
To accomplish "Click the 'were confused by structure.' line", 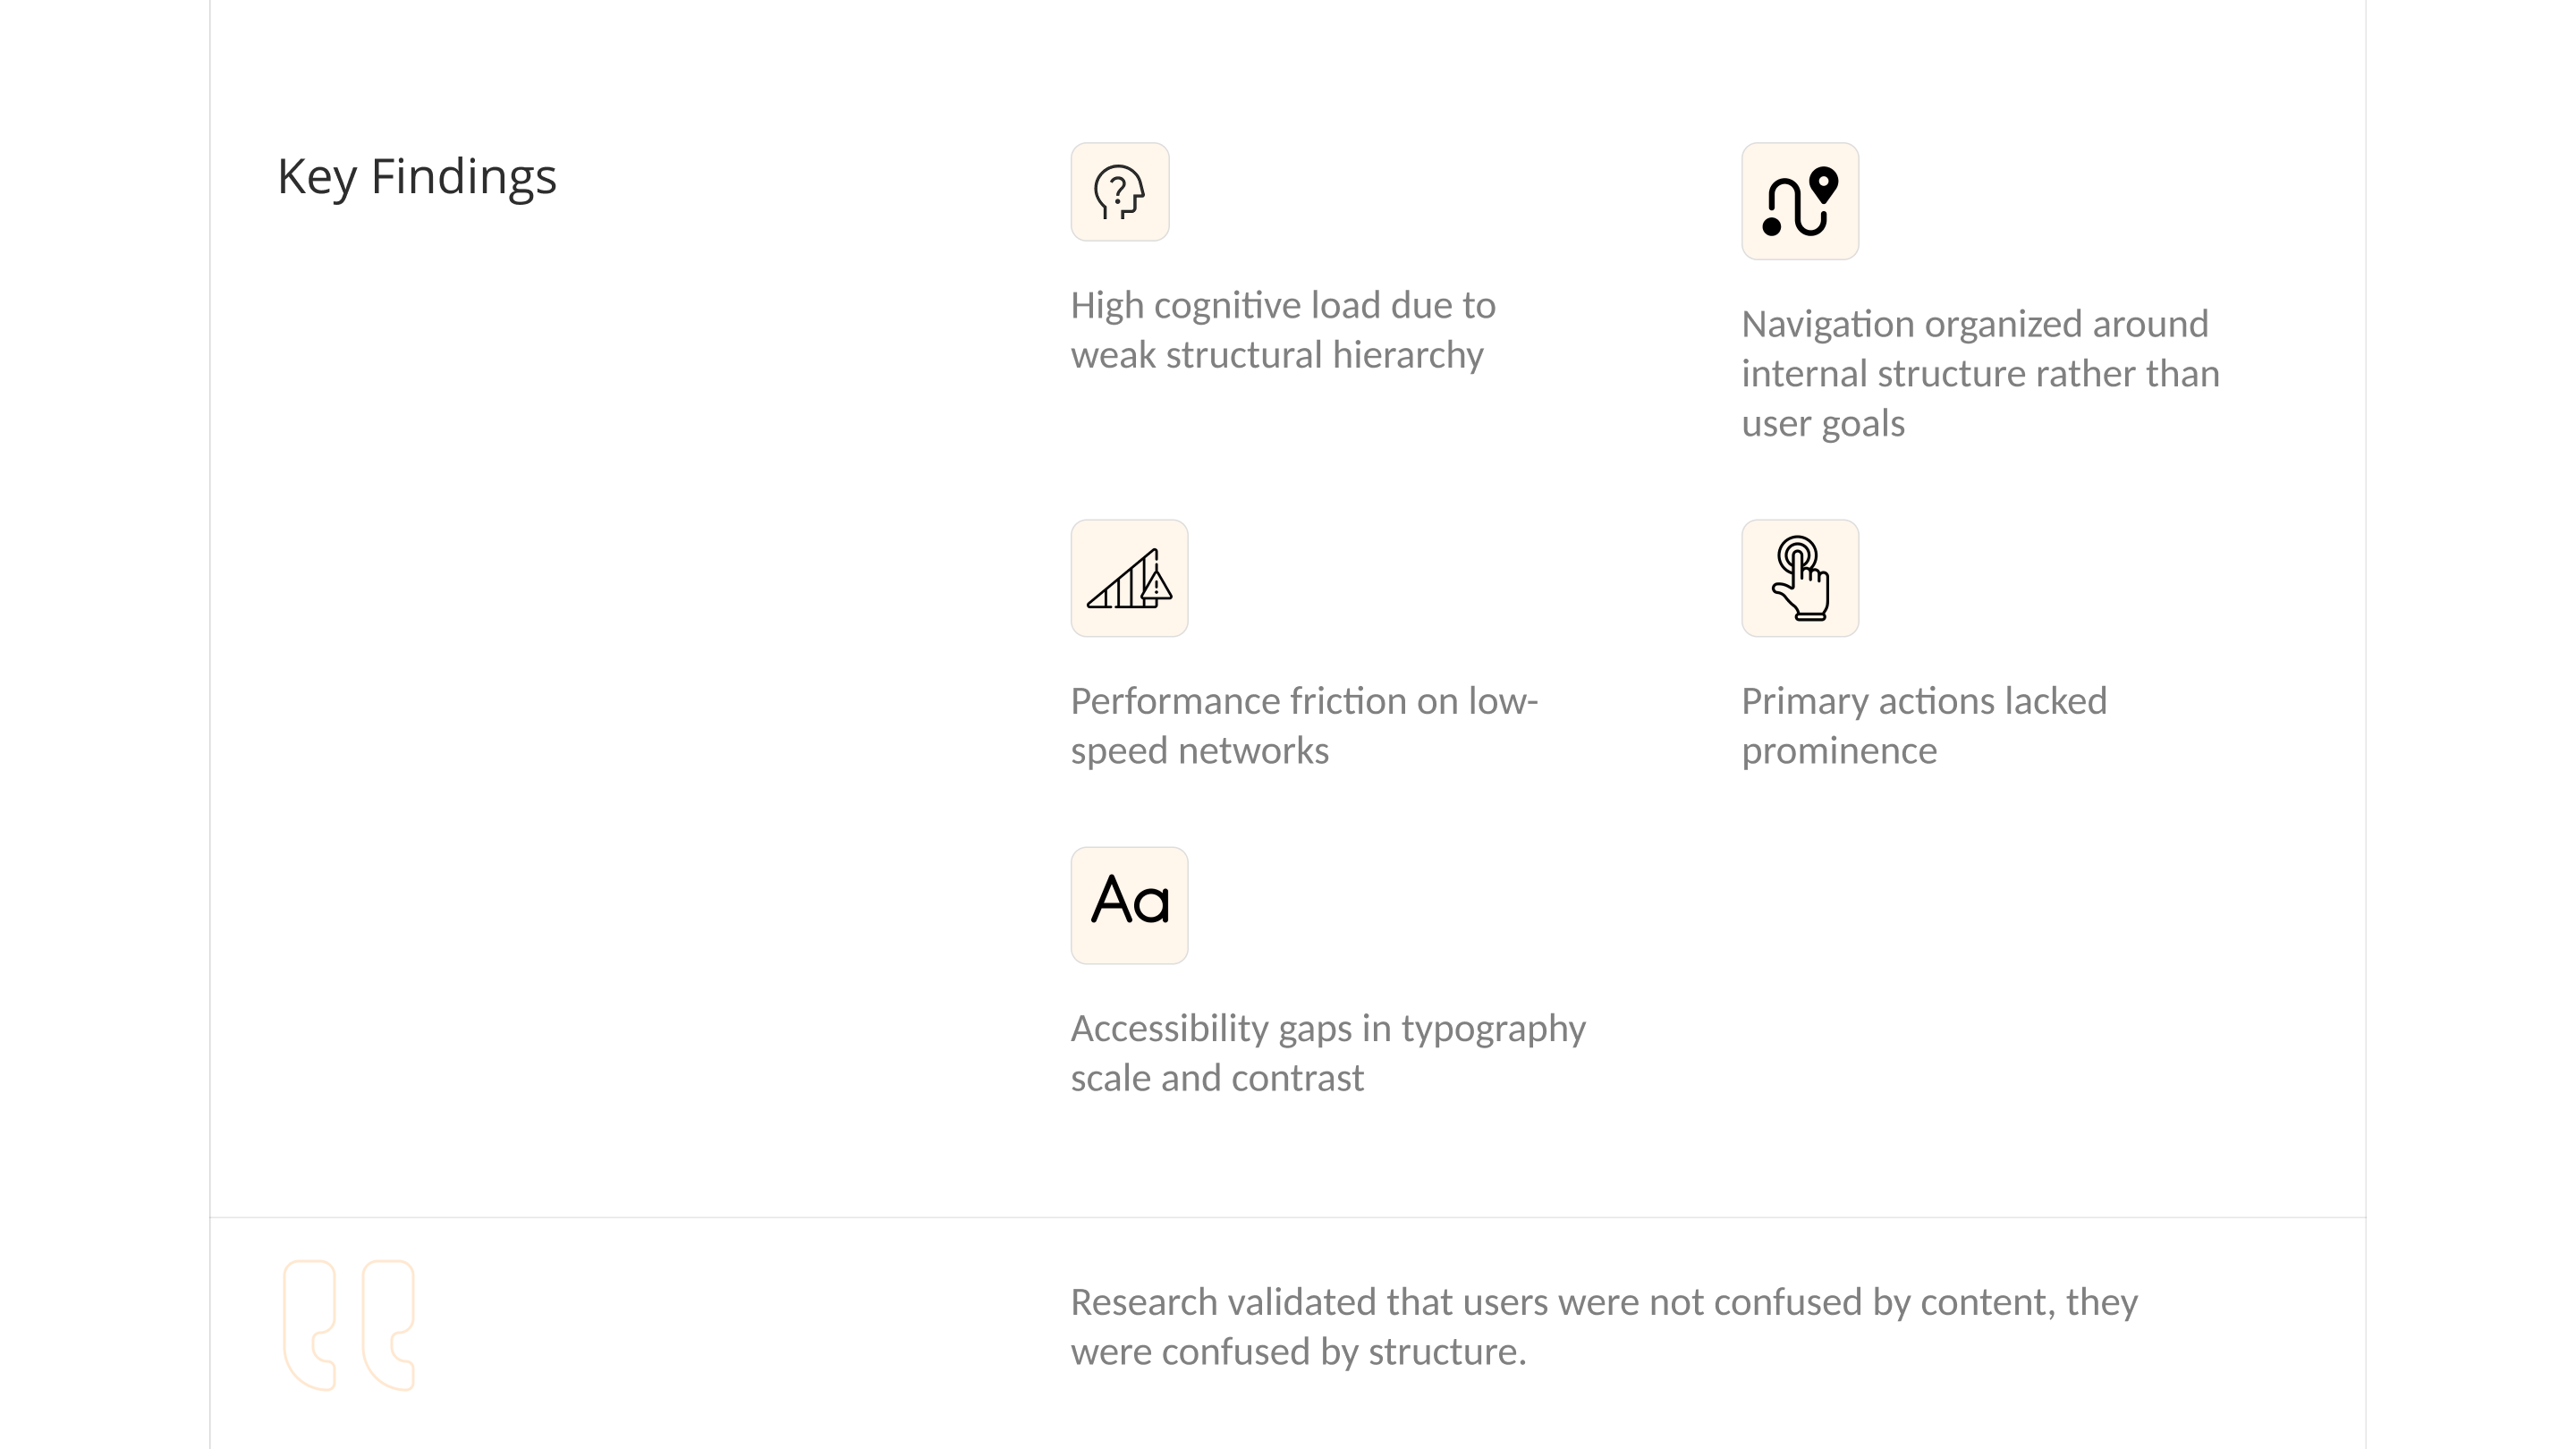I will pos(1298,1352).
